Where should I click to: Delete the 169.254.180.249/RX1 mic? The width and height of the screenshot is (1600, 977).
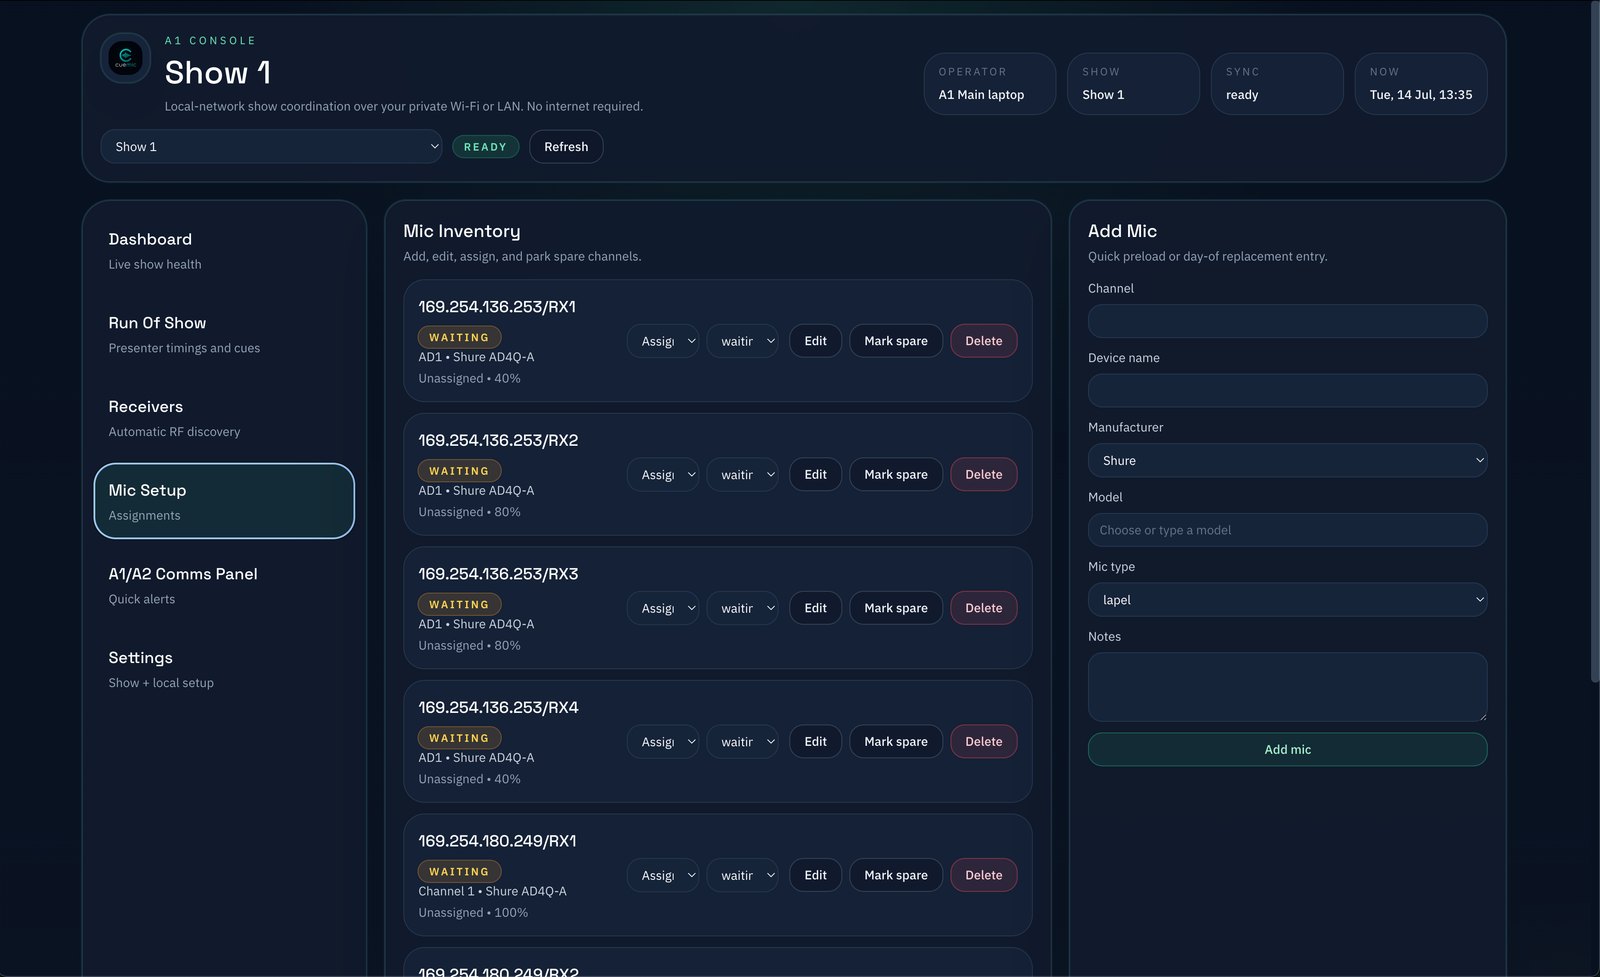(x=984, y=875)
